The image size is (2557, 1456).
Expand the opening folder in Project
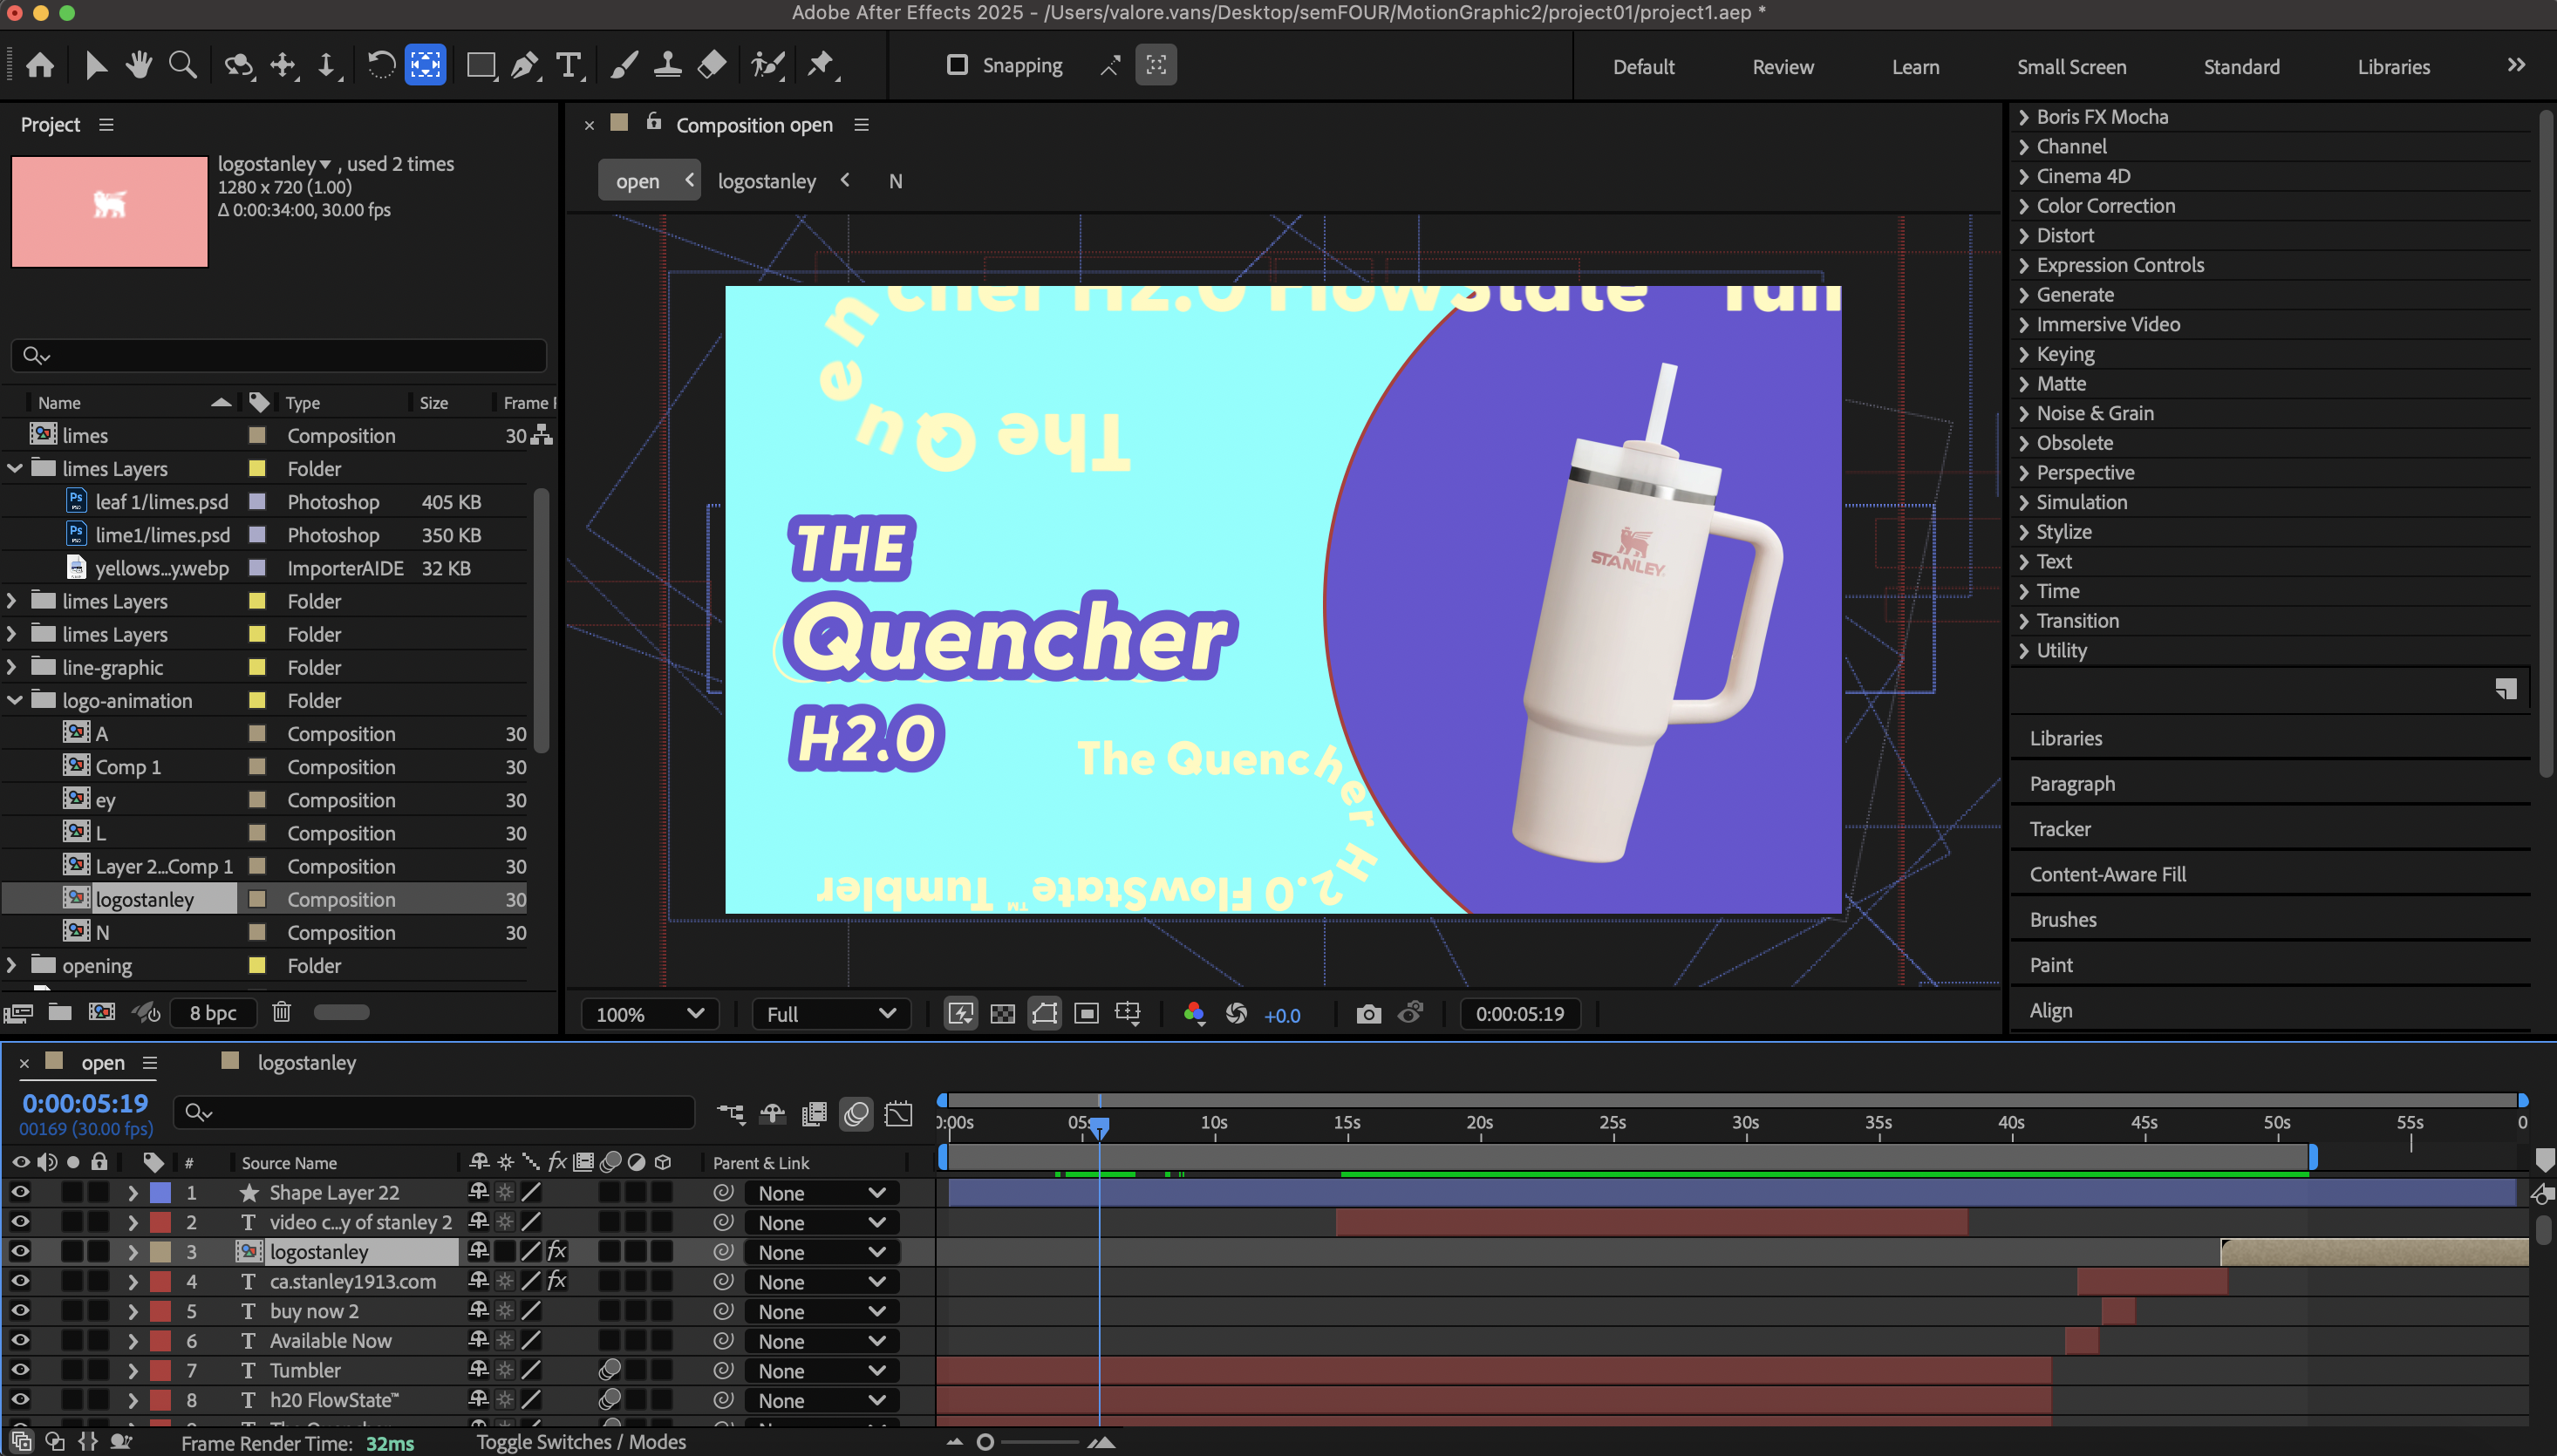click(x=12, y=965)
